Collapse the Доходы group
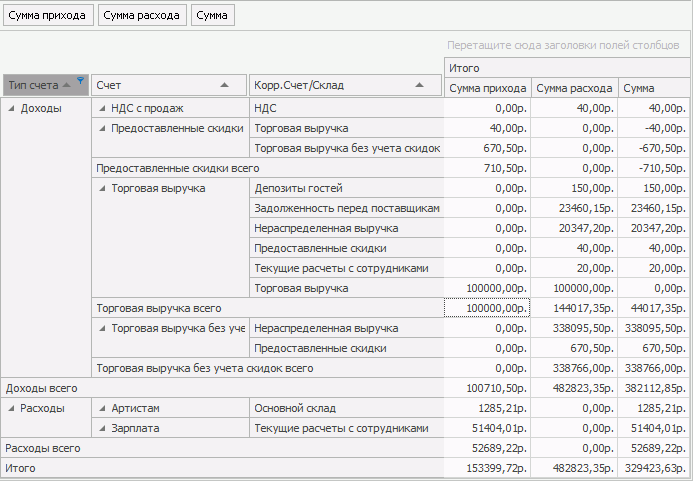This screenshot has height=481, width=693. click(11, 108)
